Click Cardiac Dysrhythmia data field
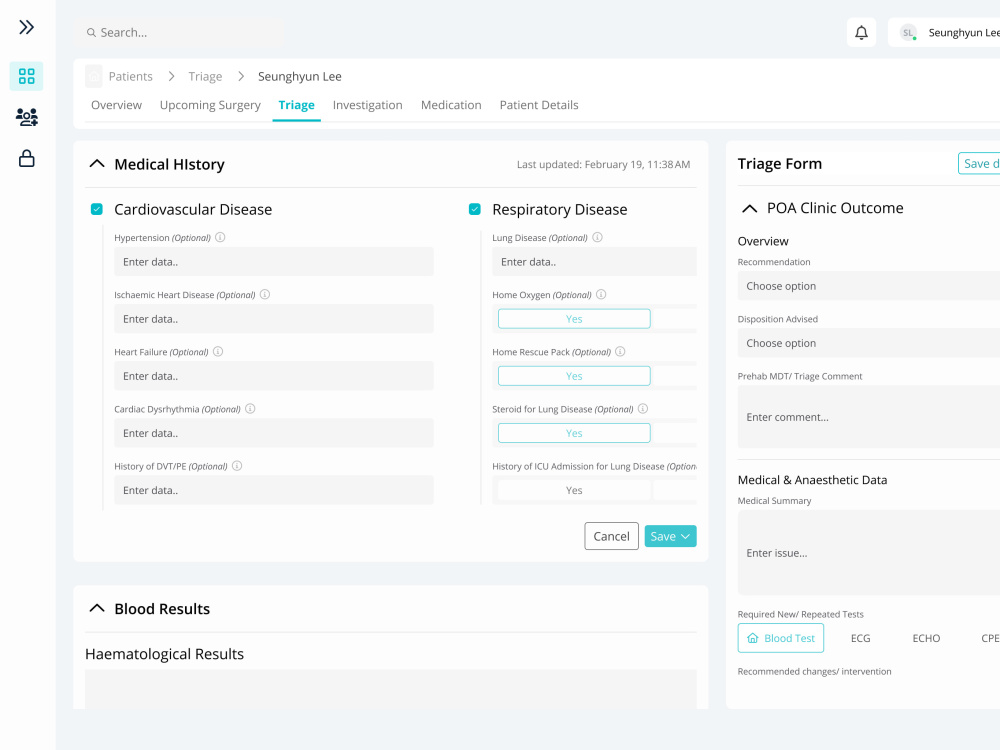 click(274, 433)
